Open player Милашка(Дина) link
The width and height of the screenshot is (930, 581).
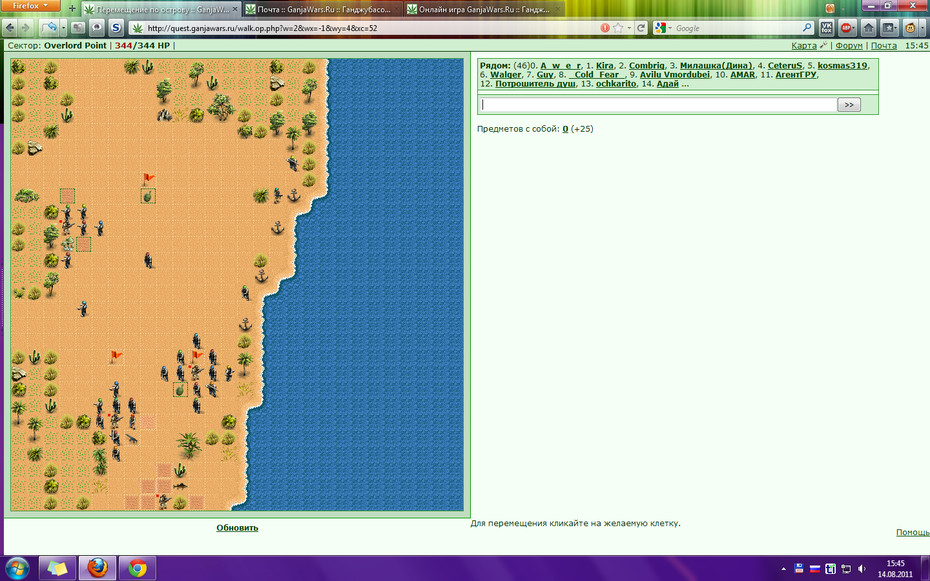[716, 66]
